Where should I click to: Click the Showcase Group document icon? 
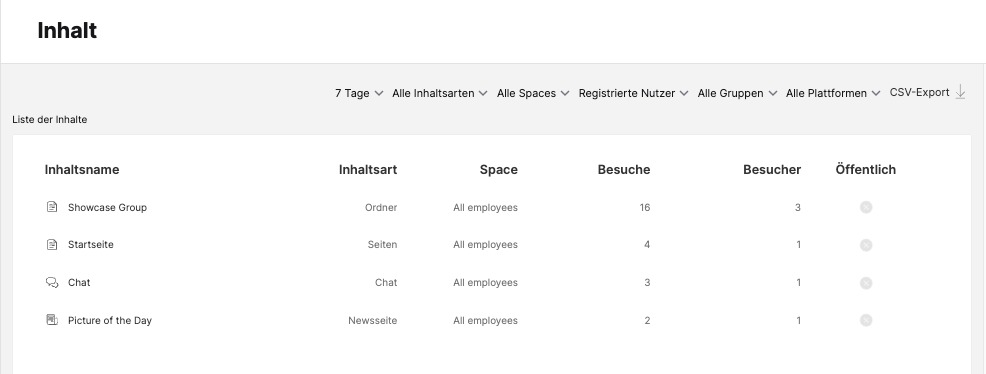[x=52, y=207]
